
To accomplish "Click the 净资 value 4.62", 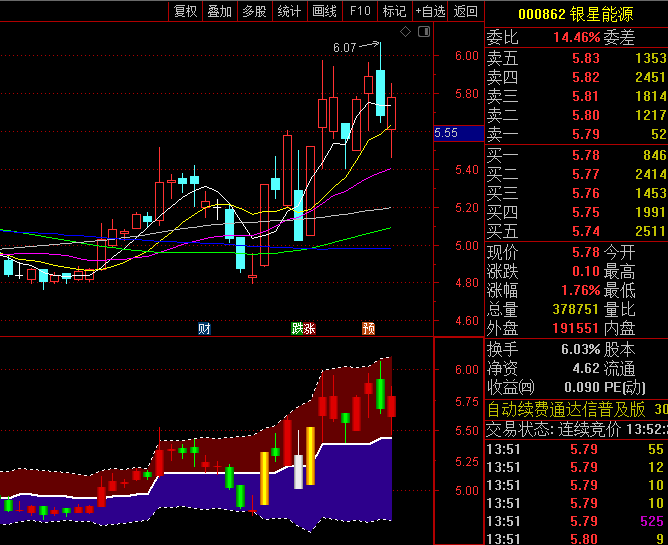I will pos(586,368).
